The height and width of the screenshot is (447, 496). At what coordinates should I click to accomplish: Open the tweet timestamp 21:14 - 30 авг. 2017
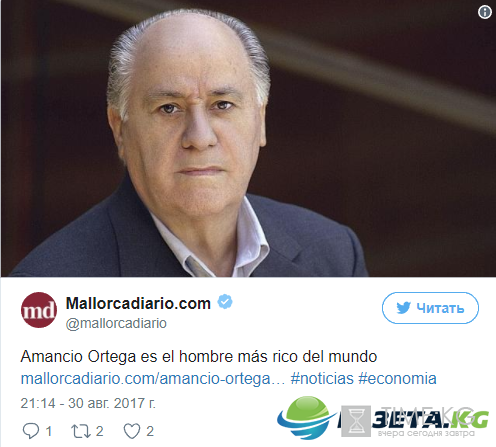pyautogui.click(x=88, y=403)
